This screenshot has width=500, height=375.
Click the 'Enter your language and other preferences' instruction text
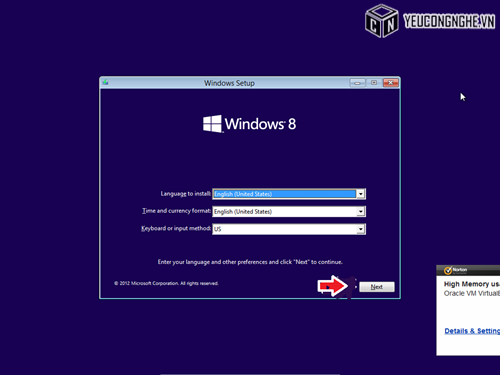pyautogui.click(x=250, y=262)
